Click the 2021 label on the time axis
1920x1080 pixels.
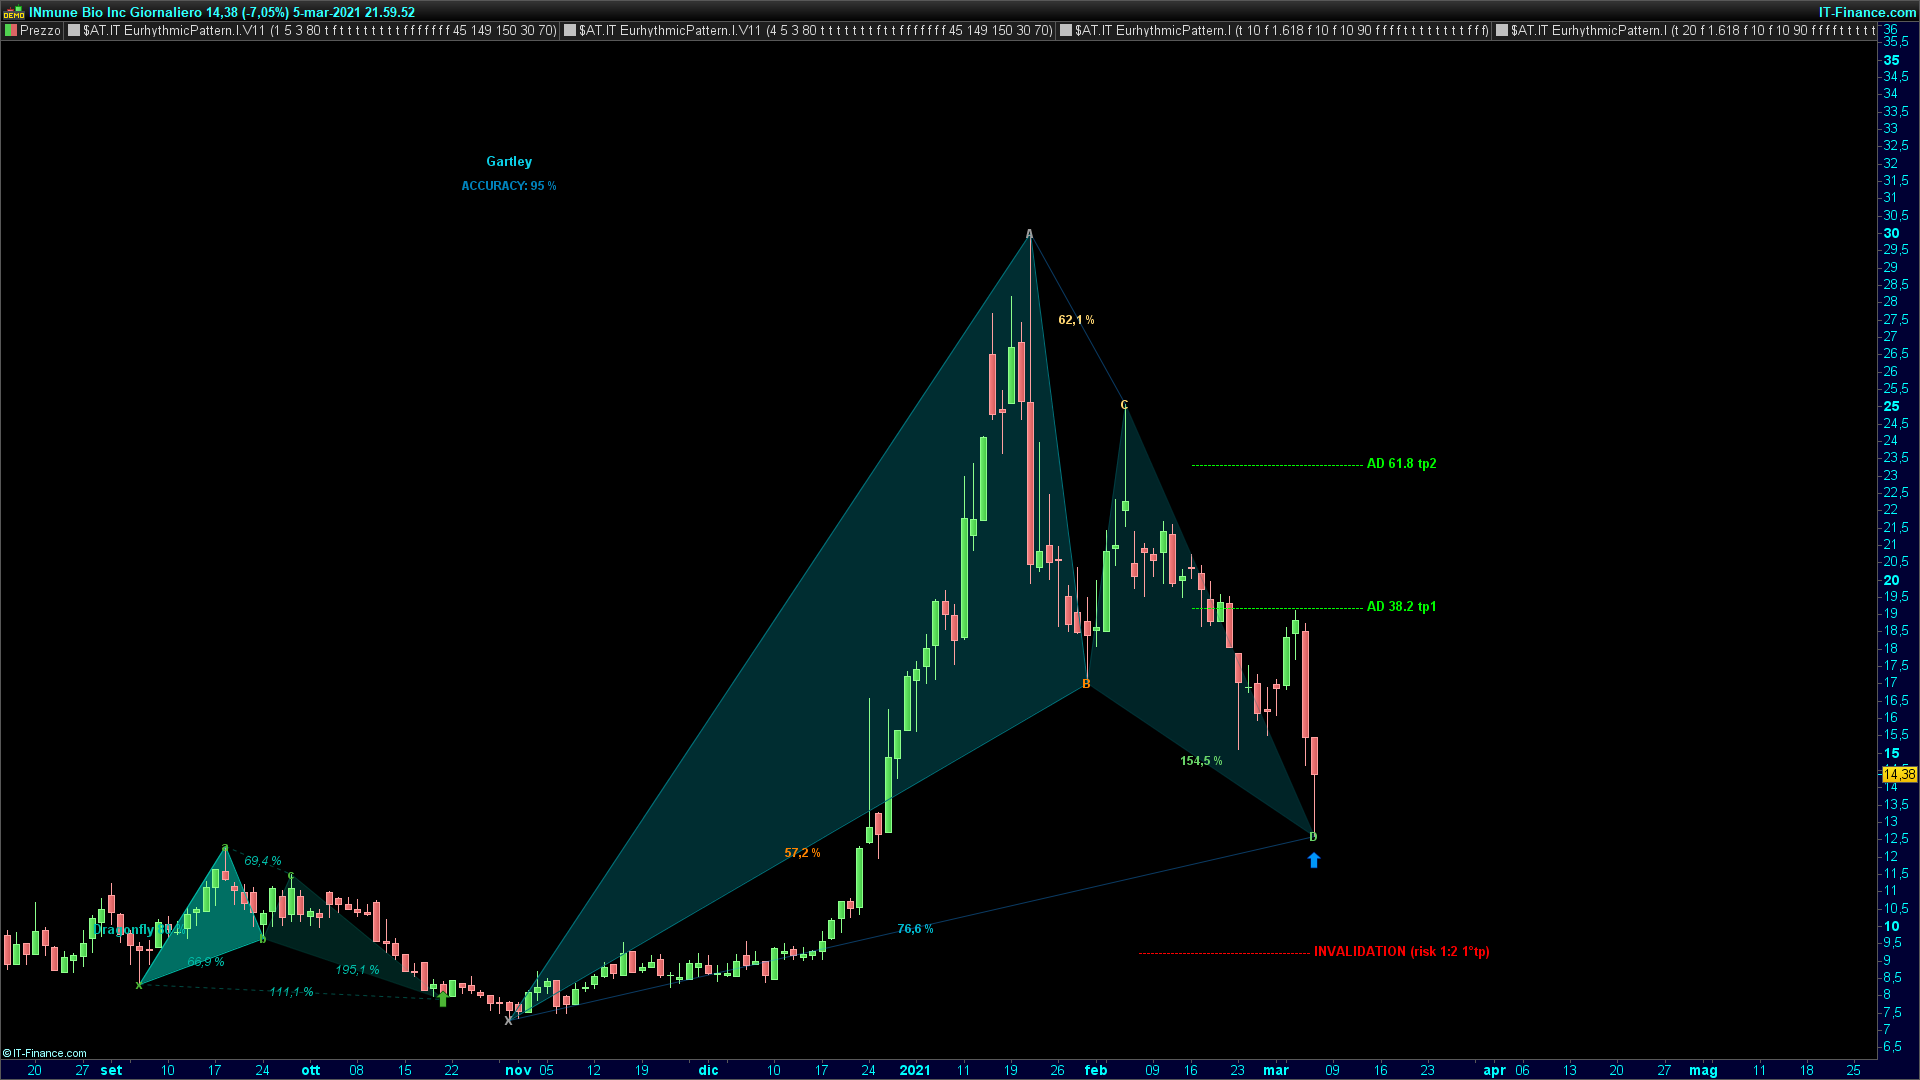(x=915, y=1070)
